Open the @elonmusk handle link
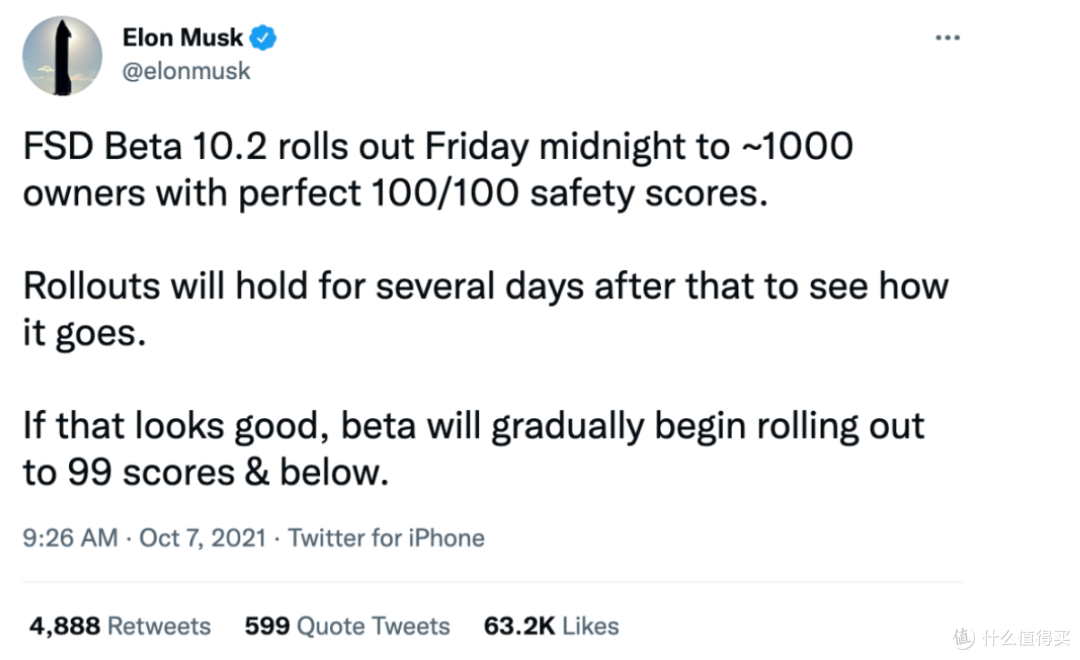The height and width of the screenshot is (660, 1080). (x=186, y=71)
